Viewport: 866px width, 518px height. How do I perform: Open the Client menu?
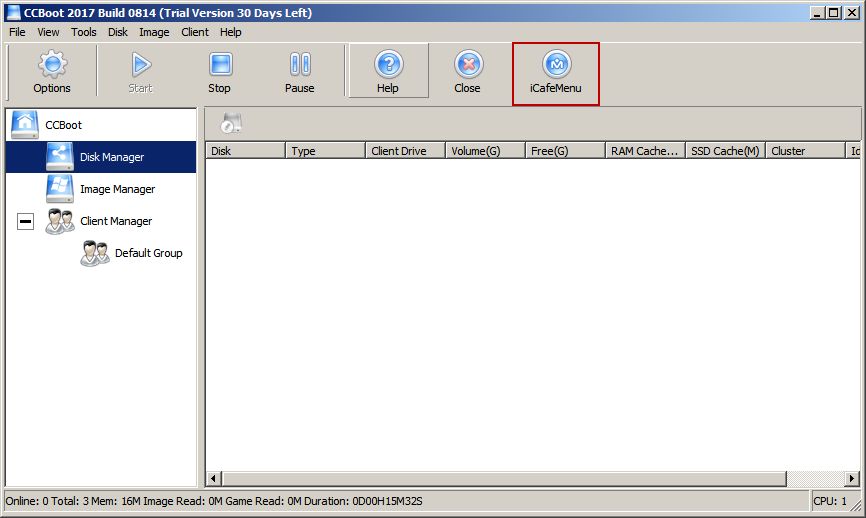point(195,32)
